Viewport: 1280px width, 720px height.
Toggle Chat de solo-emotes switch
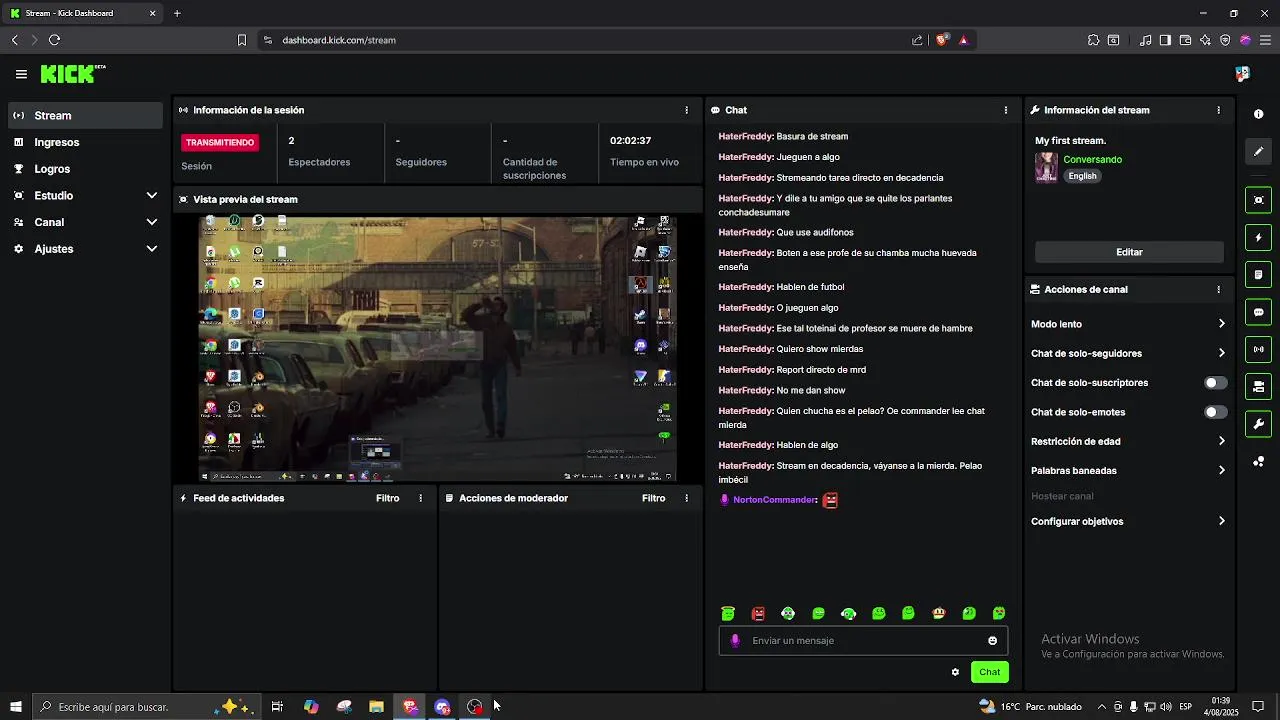(x=1215, y=412)
